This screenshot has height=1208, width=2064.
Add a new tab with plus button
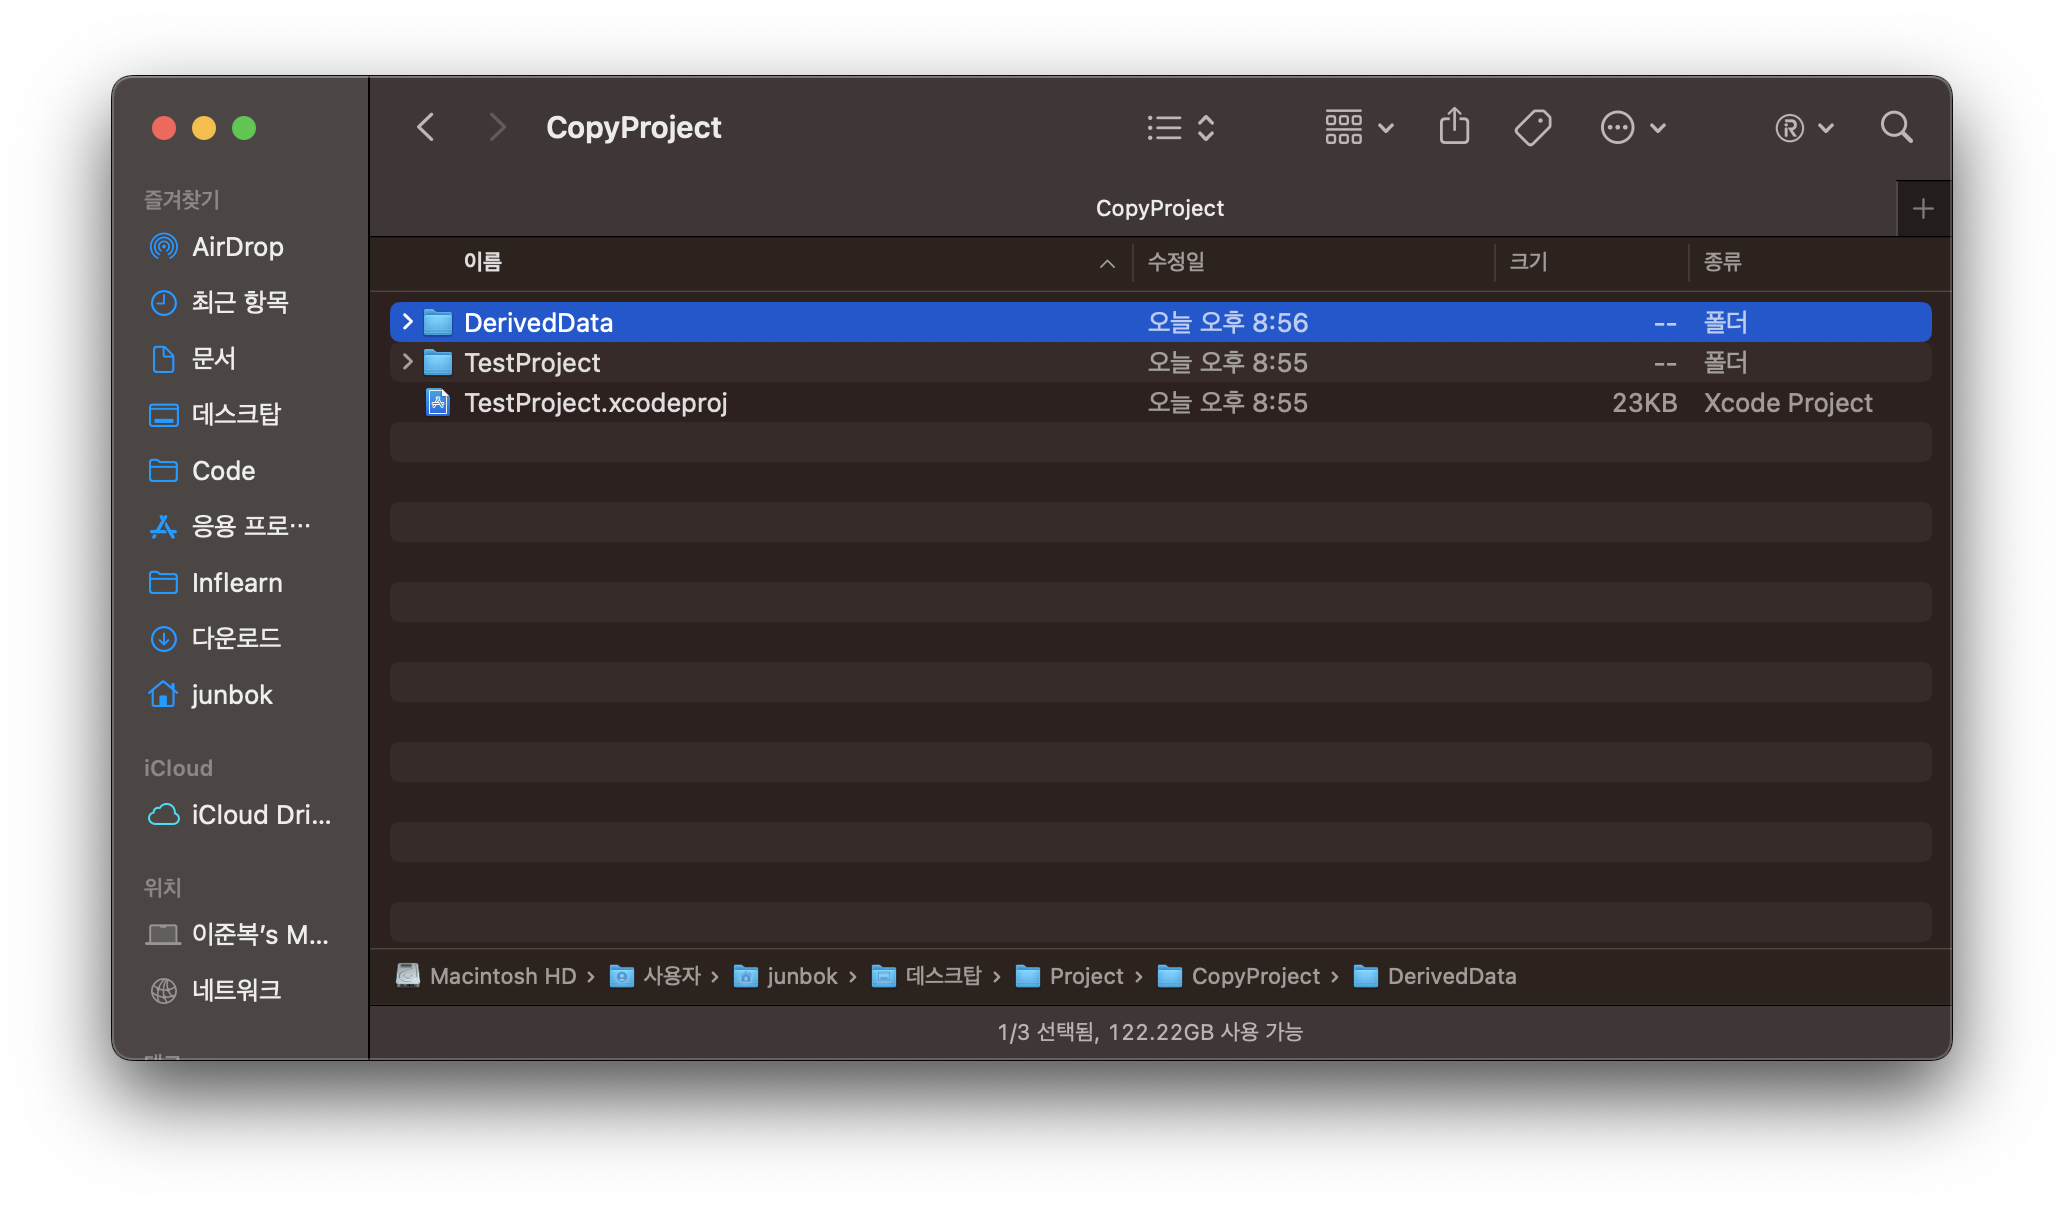click(x=1922, y=209)
